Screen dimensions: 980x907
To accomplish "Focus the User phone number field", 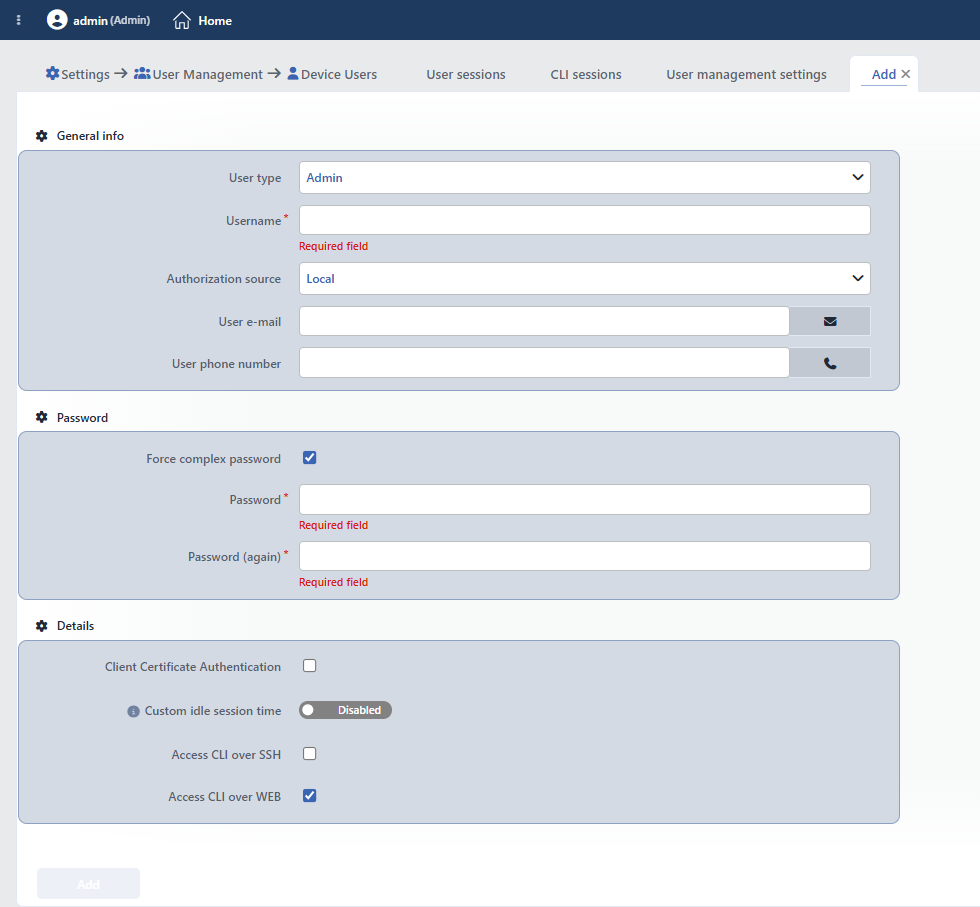I will pos(544,363).
